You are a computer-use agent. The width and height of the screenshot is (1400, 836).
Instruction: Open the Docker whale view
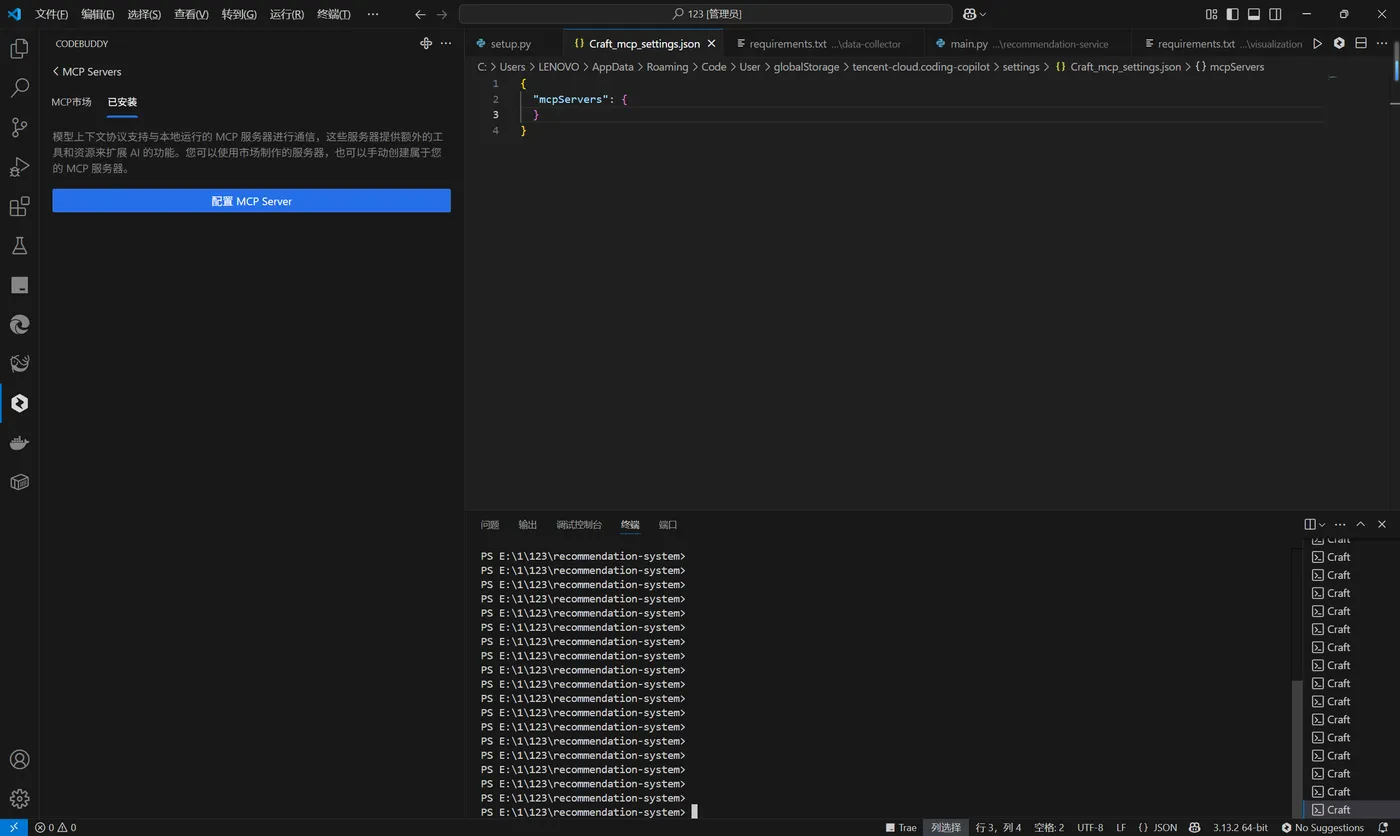(19, 442)
